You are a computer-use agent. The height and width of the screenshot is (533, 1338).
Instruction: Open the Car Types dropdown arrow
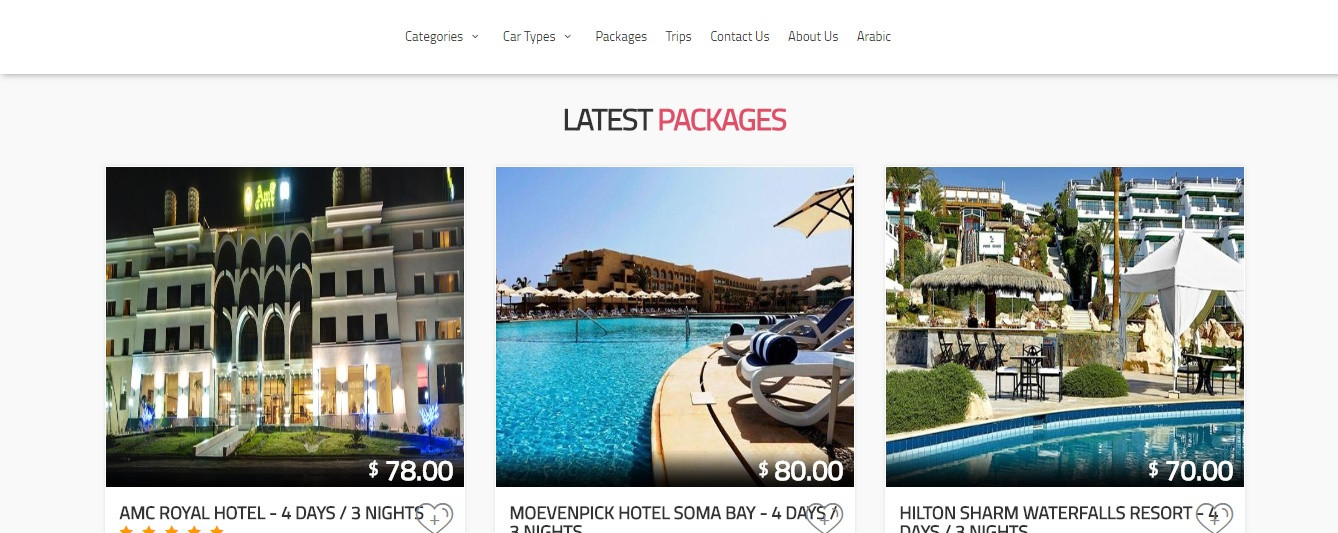[567, 37]
